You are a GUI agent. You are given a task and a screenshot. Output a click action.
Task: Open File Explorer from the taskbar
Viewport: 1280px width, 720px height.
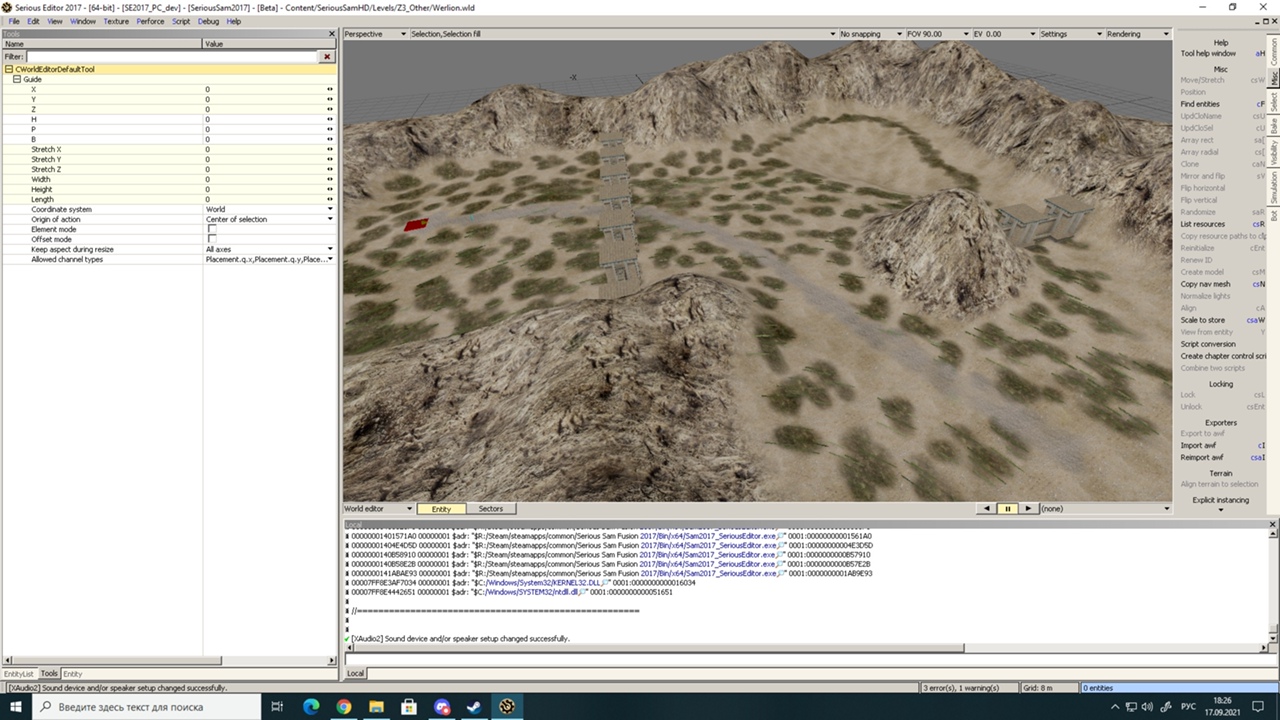point(377,707)
